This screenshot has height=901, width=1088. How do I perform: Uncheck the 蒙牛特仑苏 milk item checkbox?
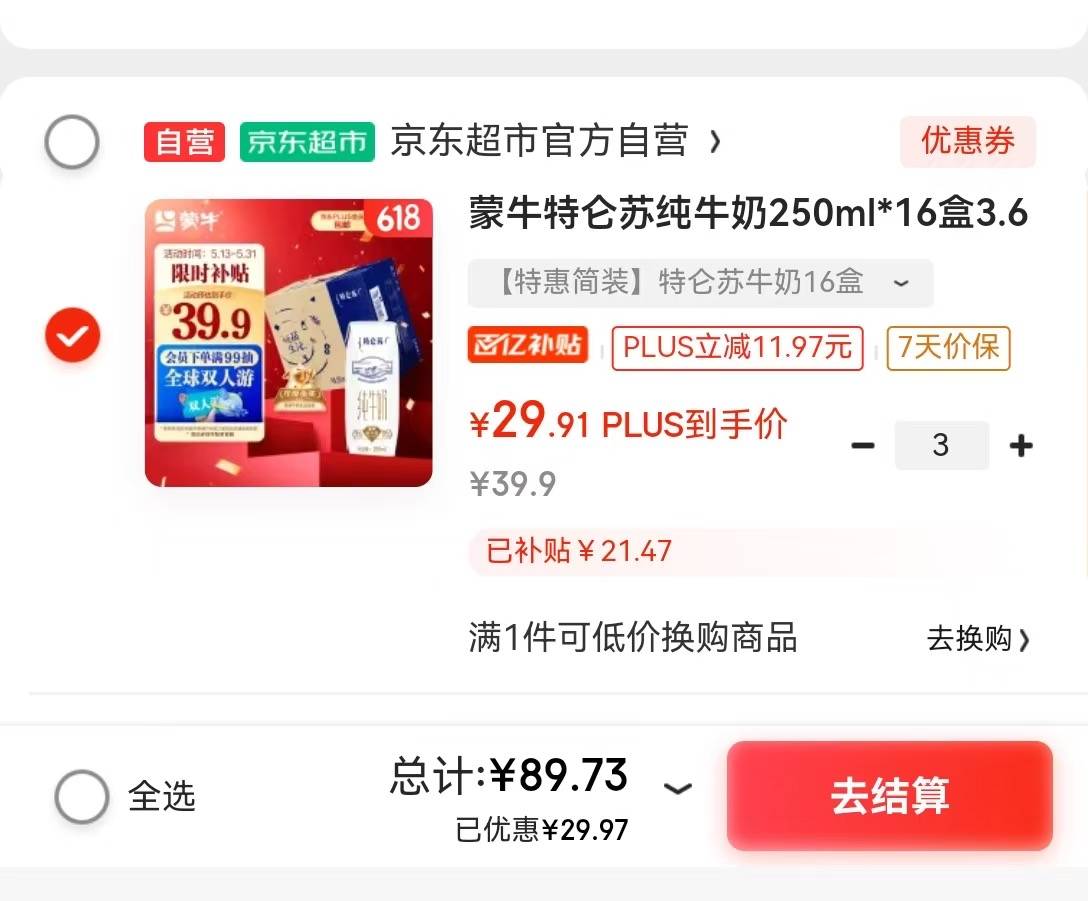73,335
